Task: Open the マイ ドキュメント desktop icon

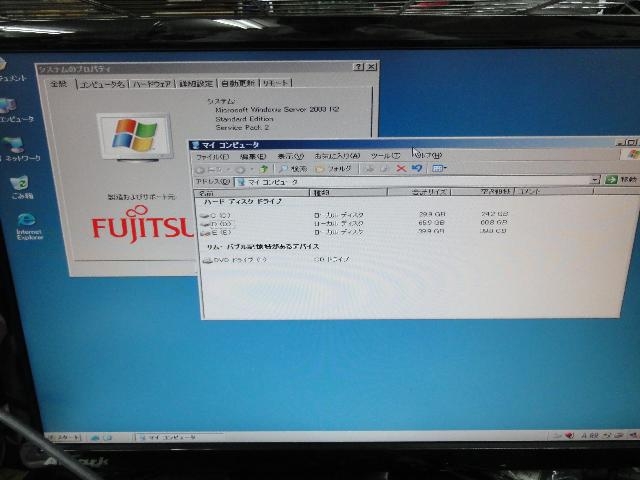Action: coord(12,69)
